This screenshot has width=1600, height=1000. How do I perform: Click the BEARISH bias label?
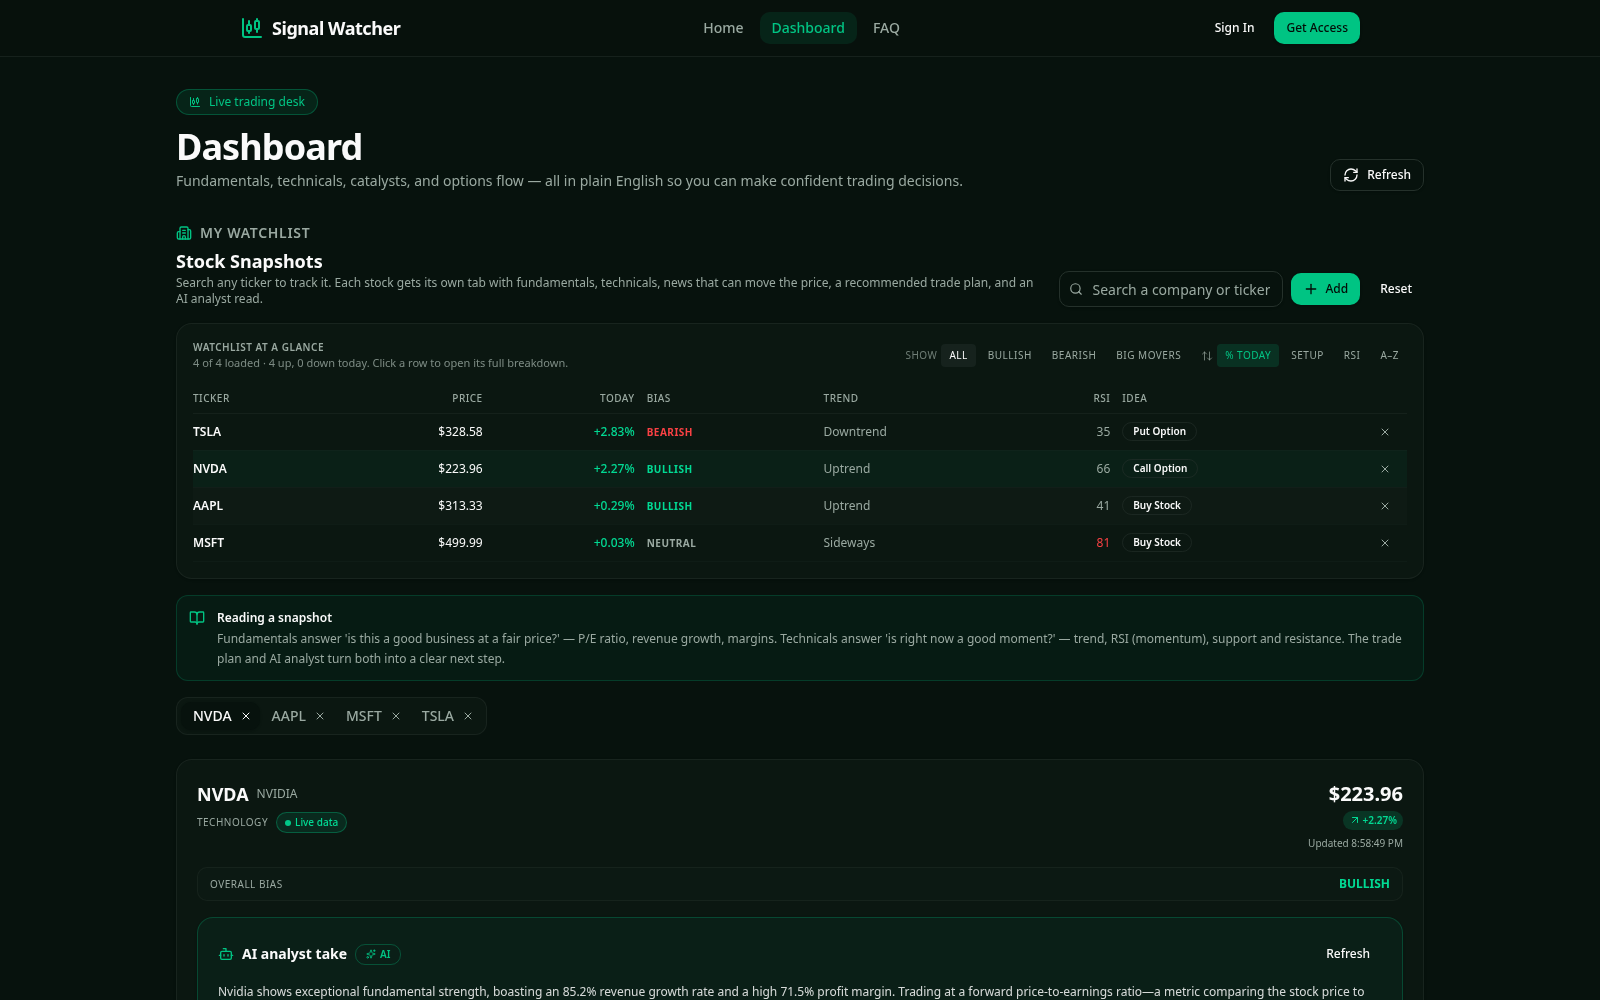[x=670, y=432]
